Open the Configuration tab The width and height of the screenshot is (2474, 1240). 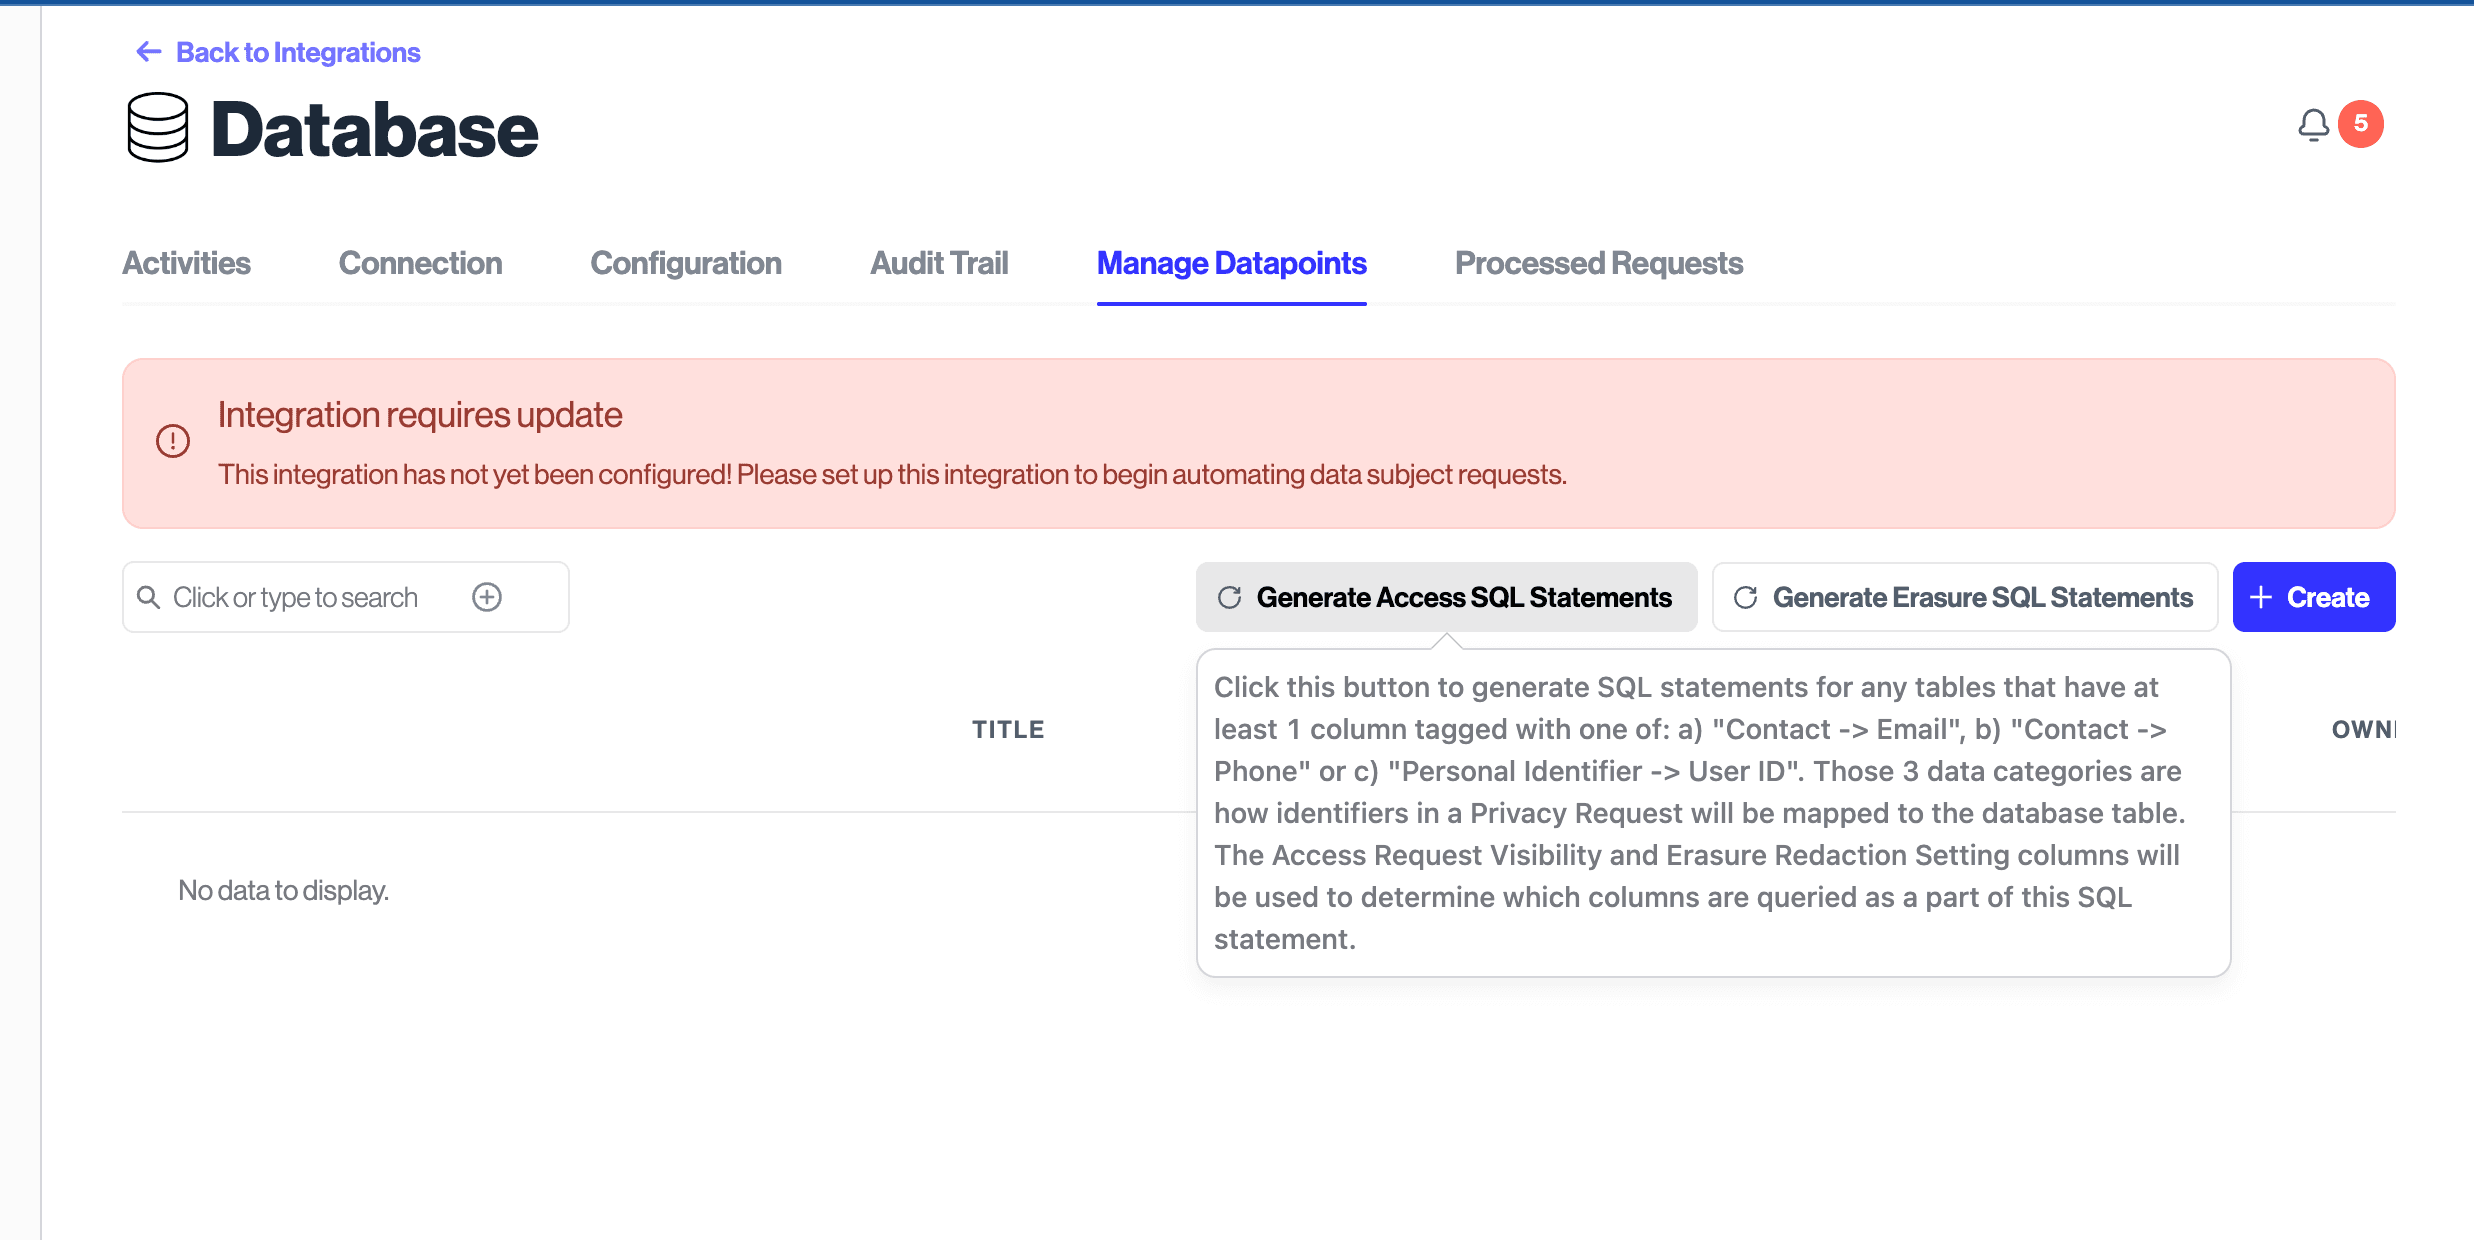pyautogui.click(x=686, y=263)
